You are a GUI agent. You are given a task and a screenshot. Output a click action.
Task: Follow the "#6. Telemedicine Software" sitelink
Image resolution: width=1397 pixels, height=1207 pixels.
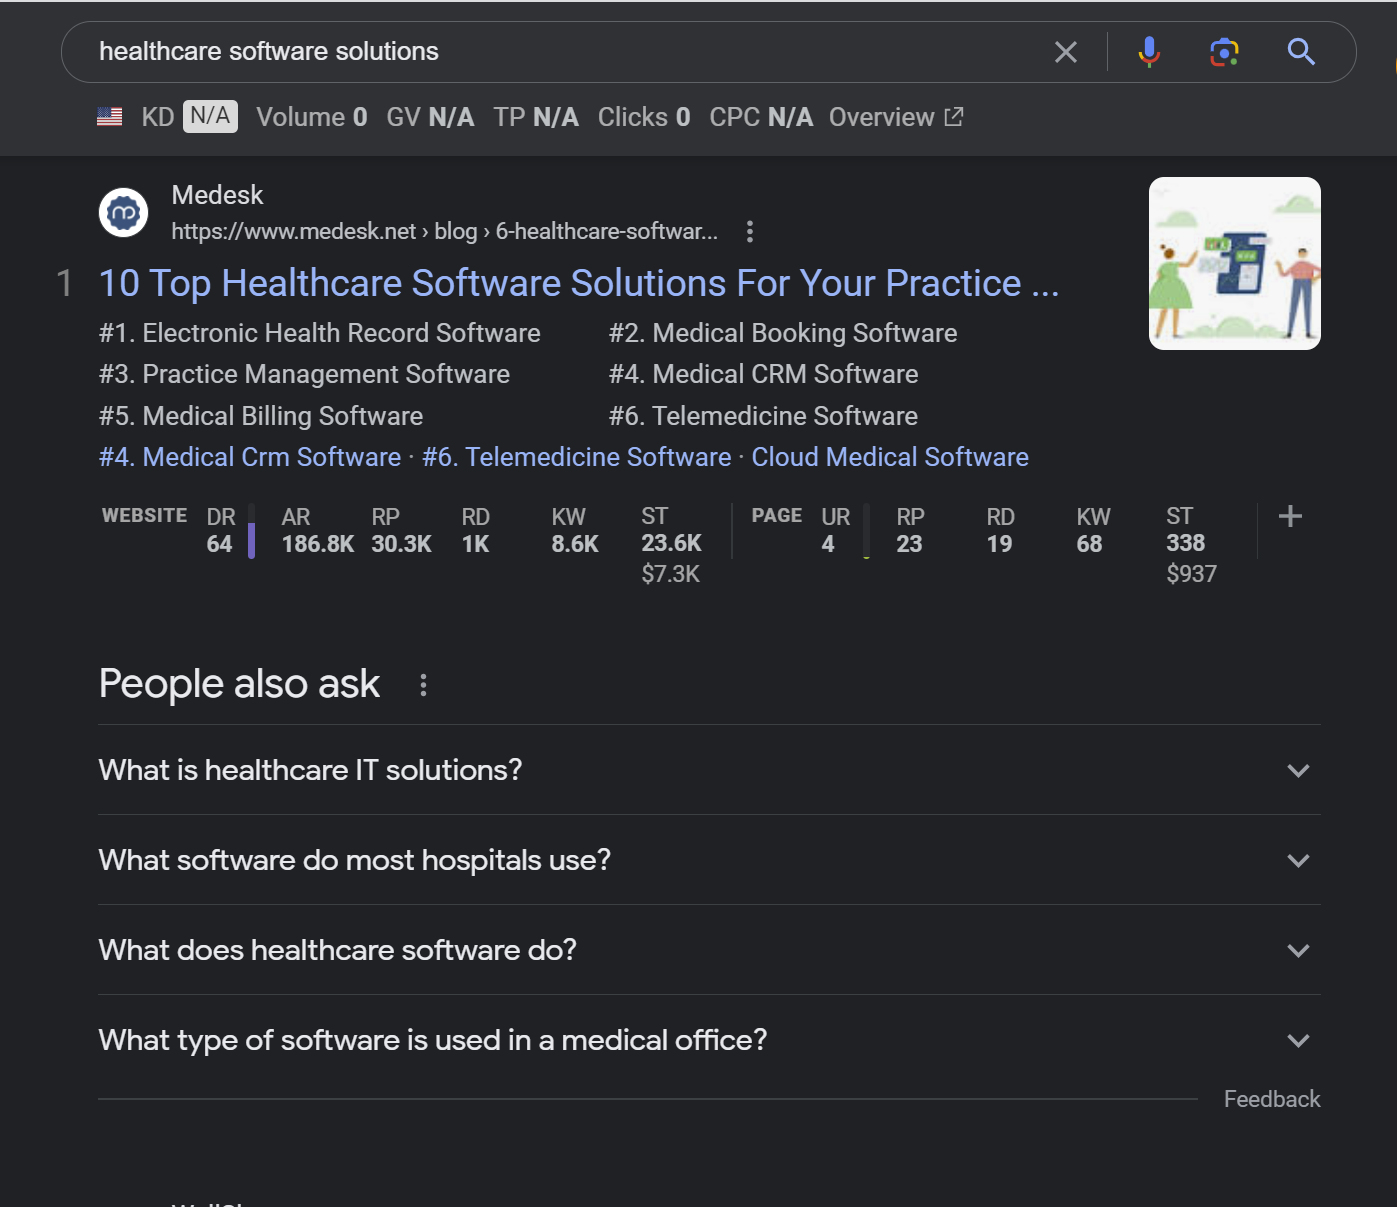(577, 457)
